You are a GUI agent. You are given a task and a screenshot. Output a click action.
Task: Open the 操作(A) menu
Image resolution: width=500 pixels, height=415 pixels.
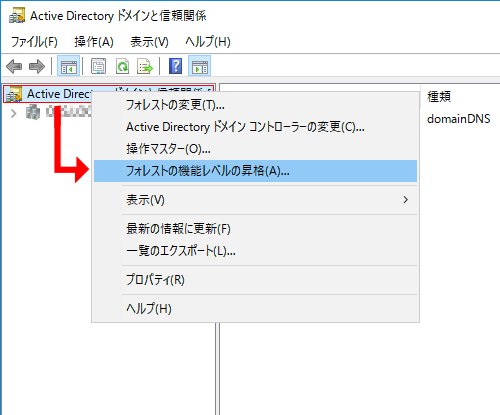click(x=94, y=42)
